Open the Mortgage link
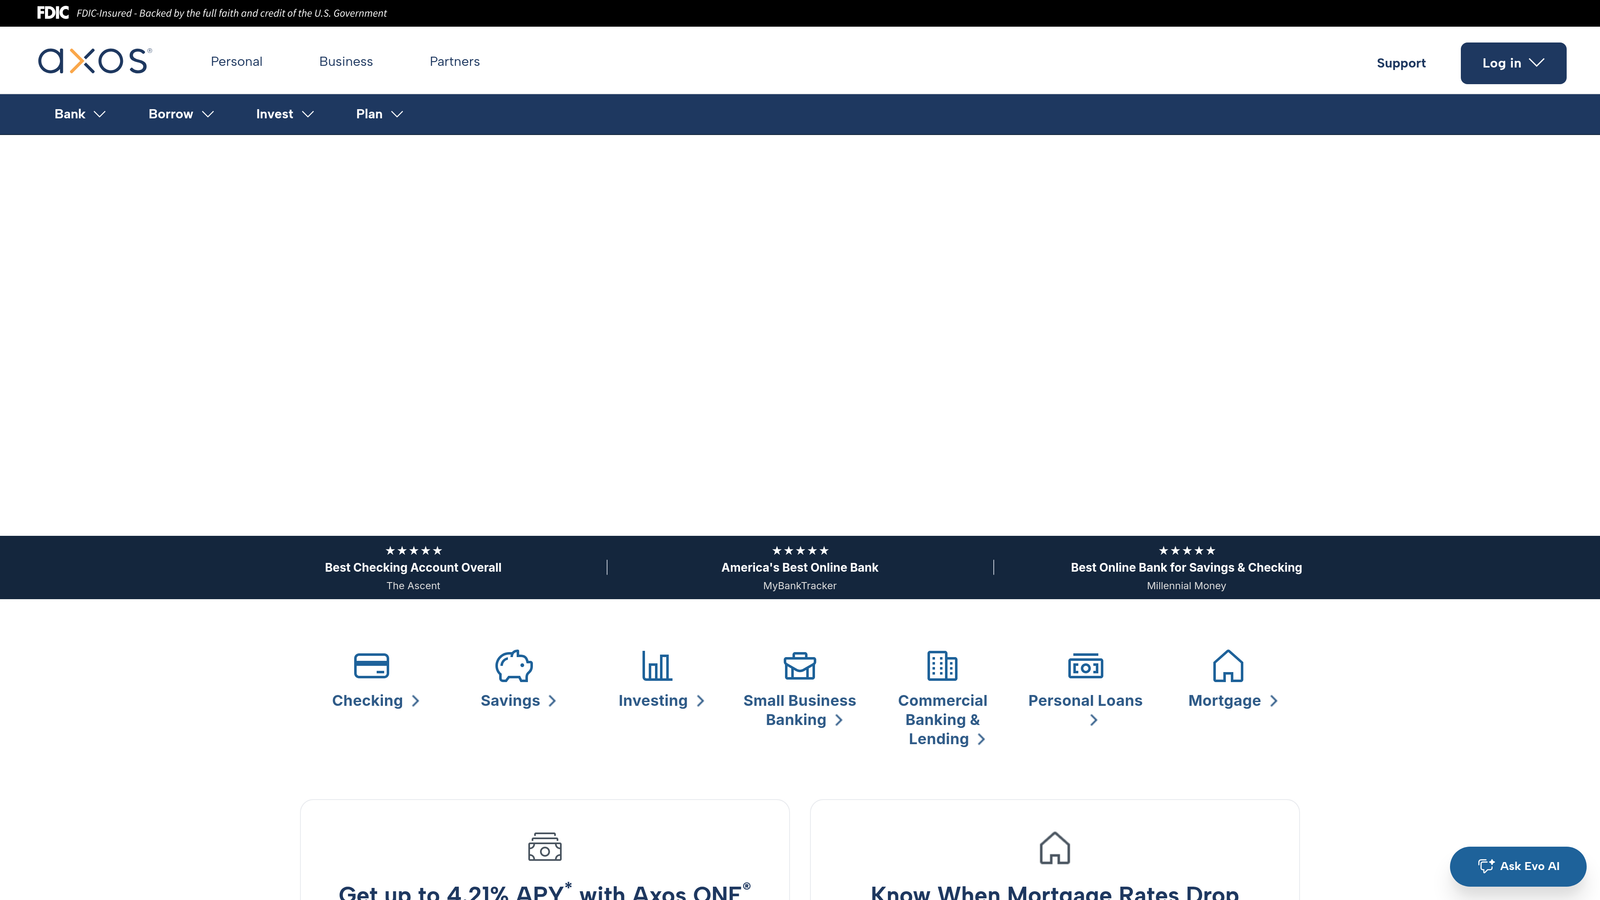 click(x=1233, y=701)
